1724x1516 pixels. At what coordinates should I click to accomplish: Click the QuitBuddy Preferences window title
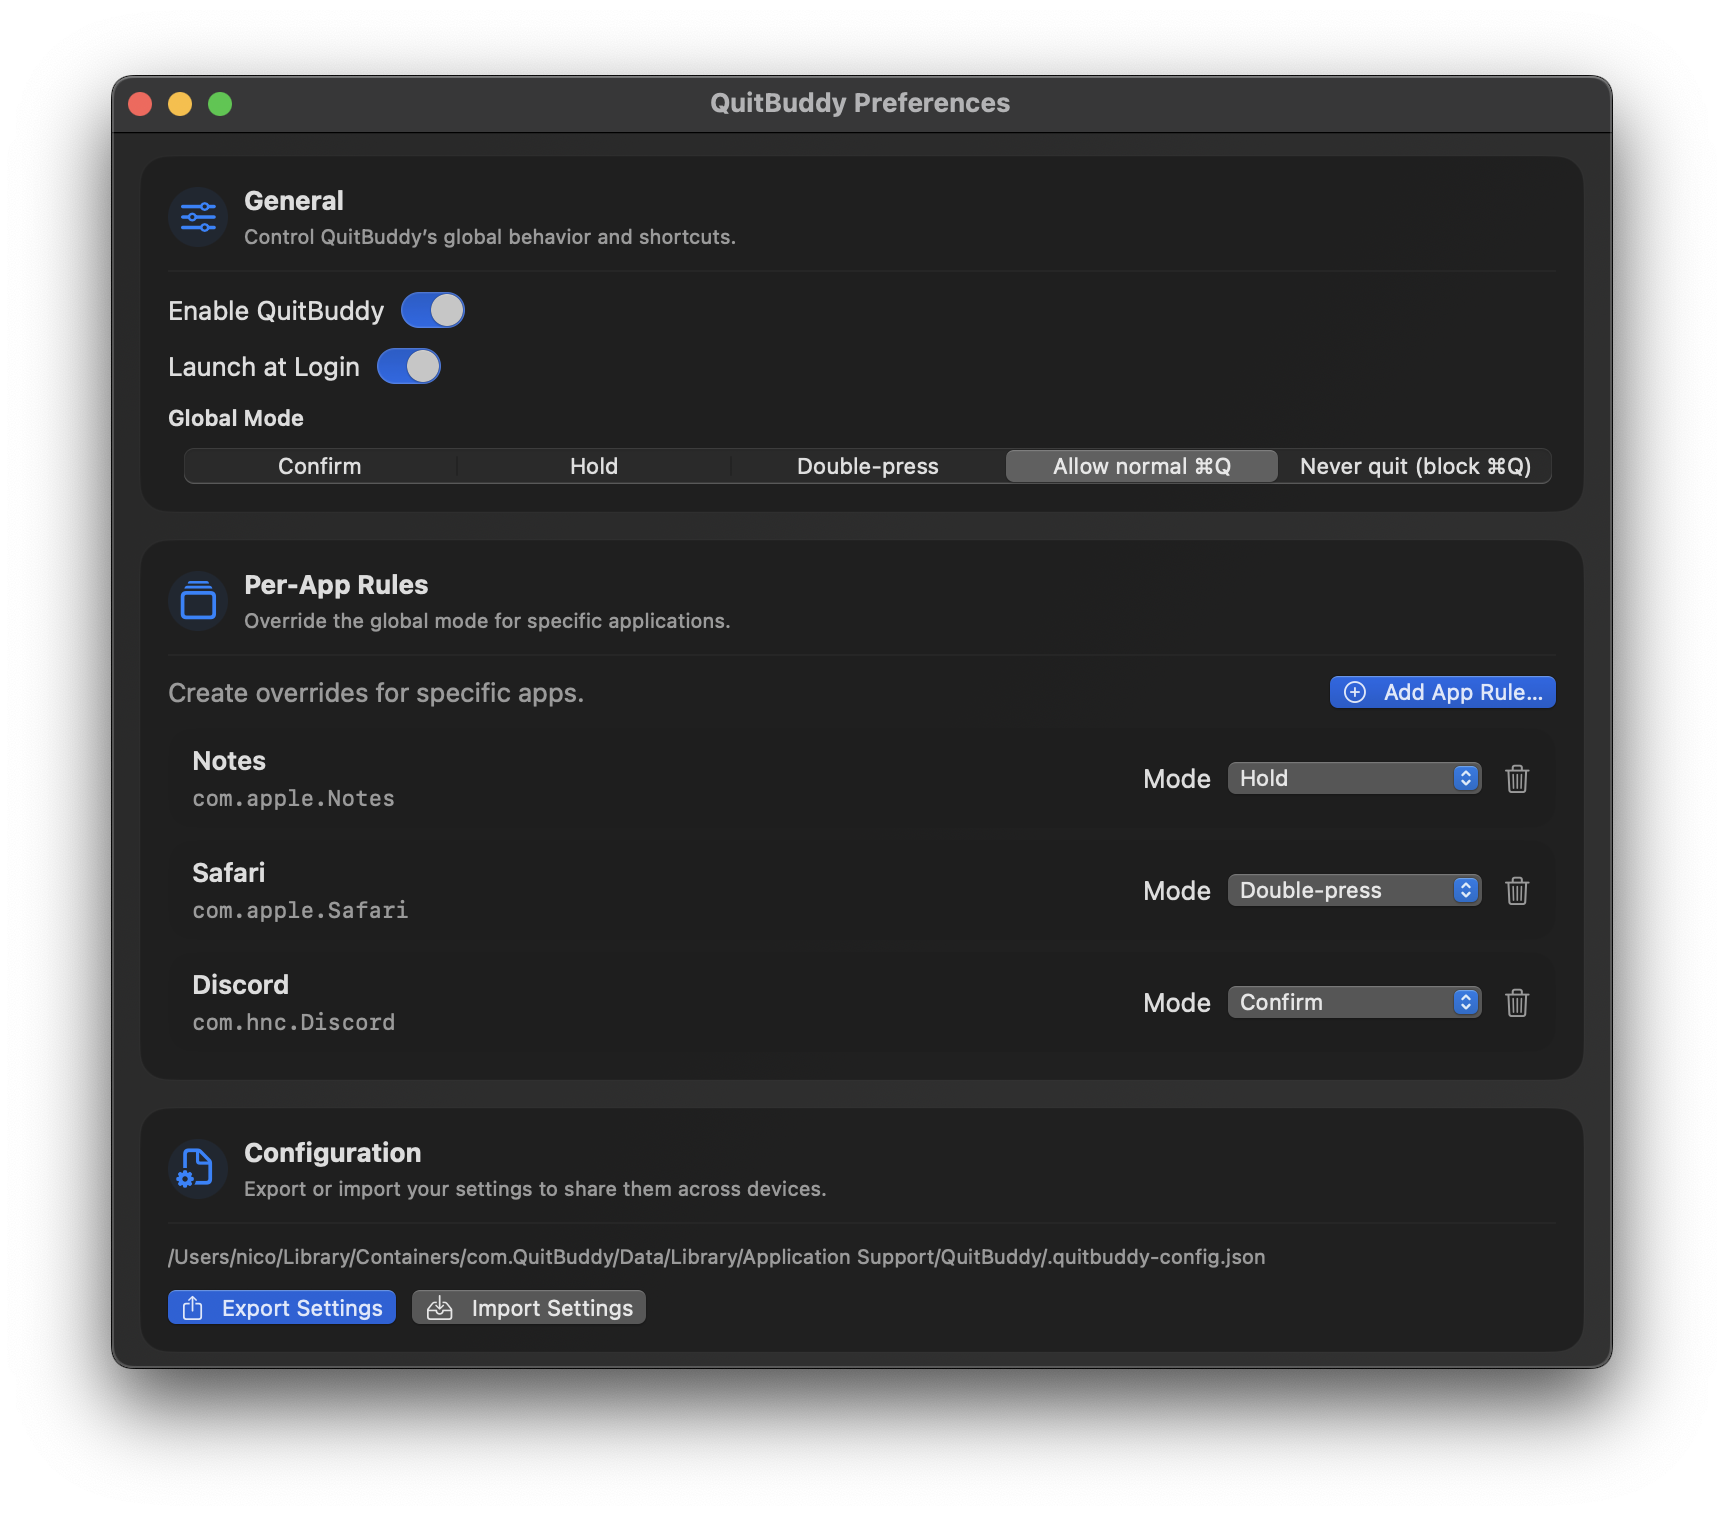(x=860, y=103)
